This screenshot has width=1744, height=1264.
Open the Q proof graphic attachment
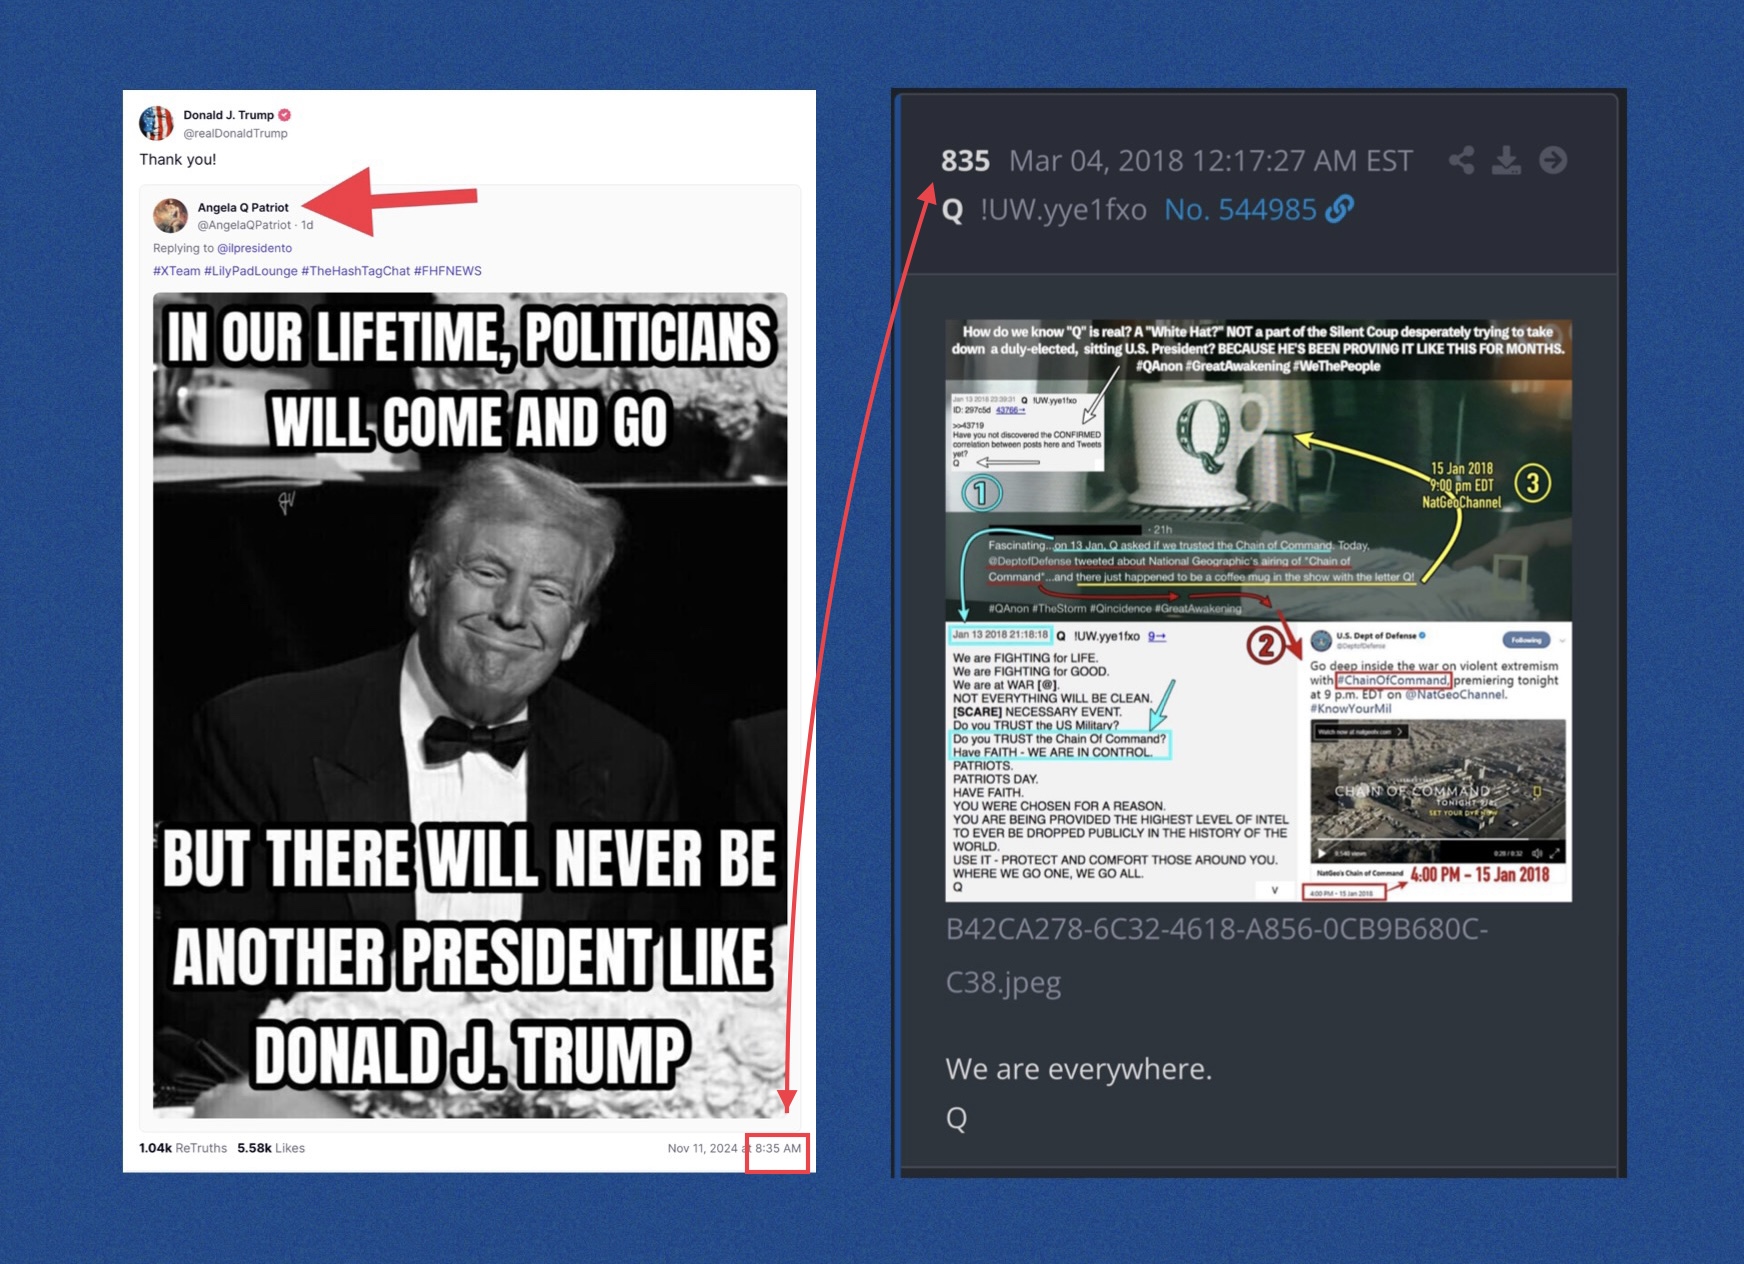tap(1258, 610)
